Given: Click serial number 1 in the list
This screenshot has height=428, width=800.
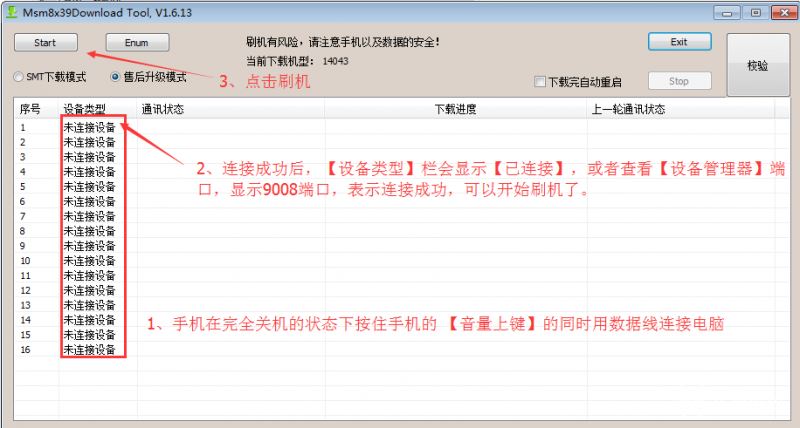Looking at the screenshot, I should coord(22,128).
